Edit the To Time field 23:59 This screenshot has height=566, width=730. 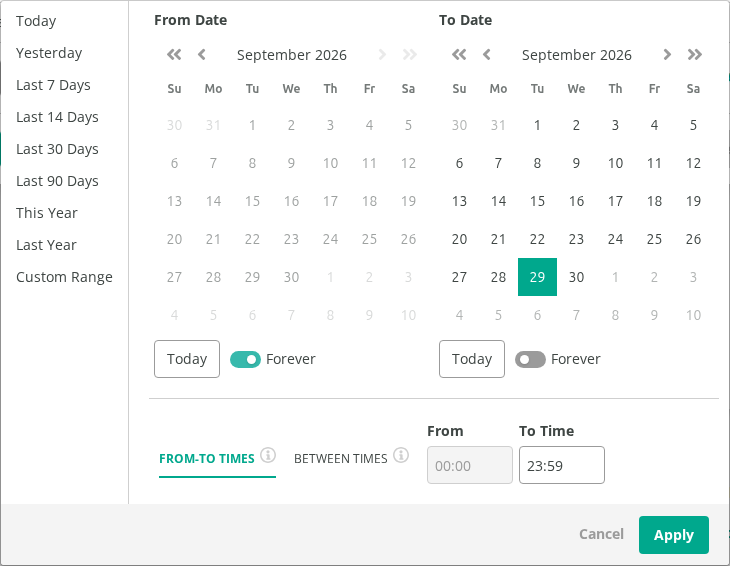562,465
